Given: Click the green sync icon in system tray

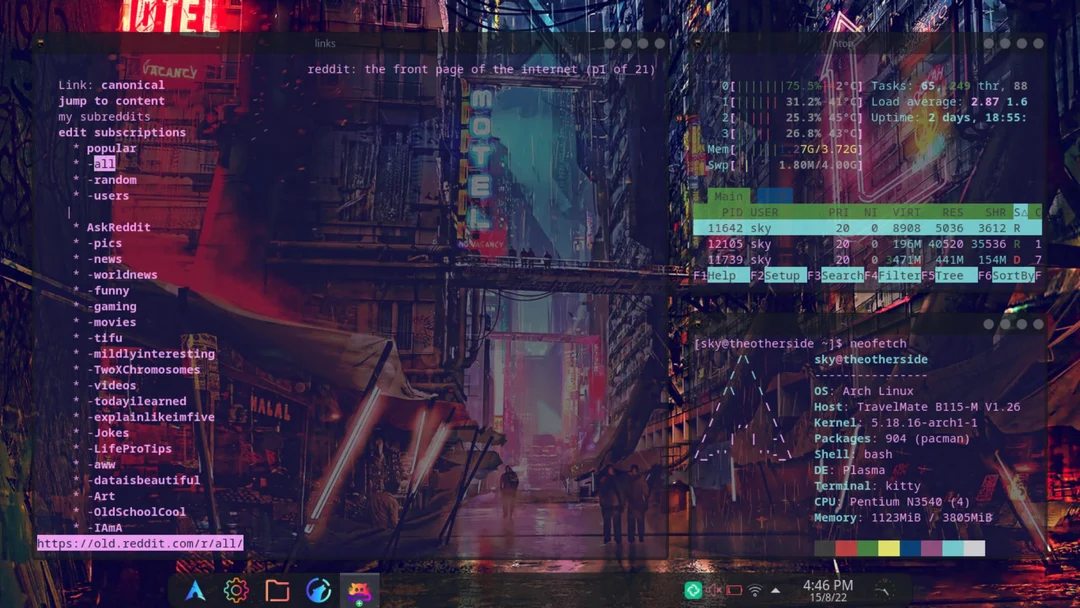Looking at the screenshot, I should tap(693, 590).
